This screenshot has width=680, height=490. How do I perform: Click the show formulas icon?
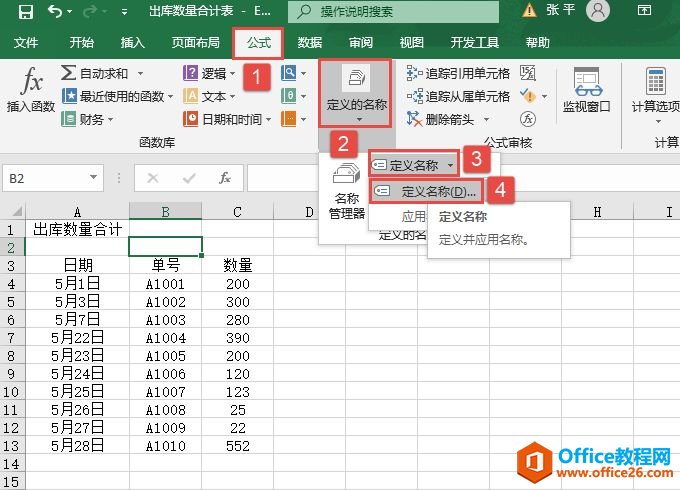point(528,73)
